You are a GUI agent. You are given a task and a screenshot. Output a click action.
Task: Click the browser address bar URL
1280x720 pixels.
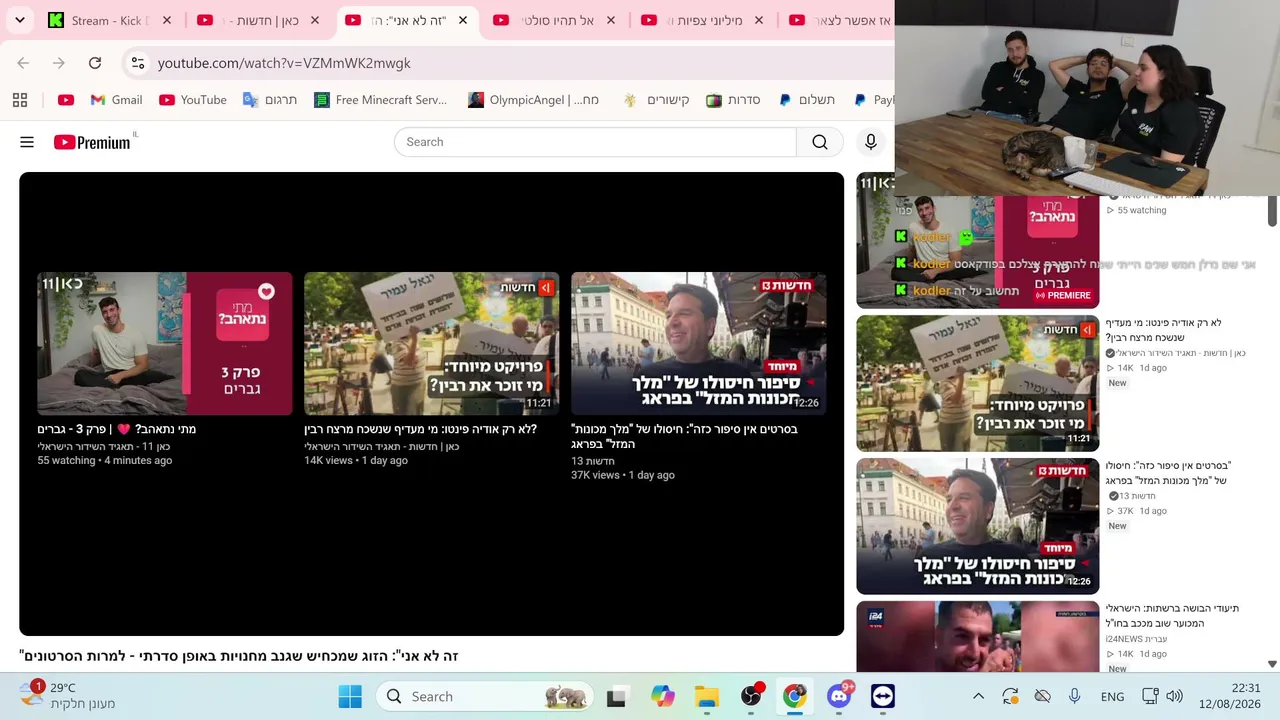284,63
